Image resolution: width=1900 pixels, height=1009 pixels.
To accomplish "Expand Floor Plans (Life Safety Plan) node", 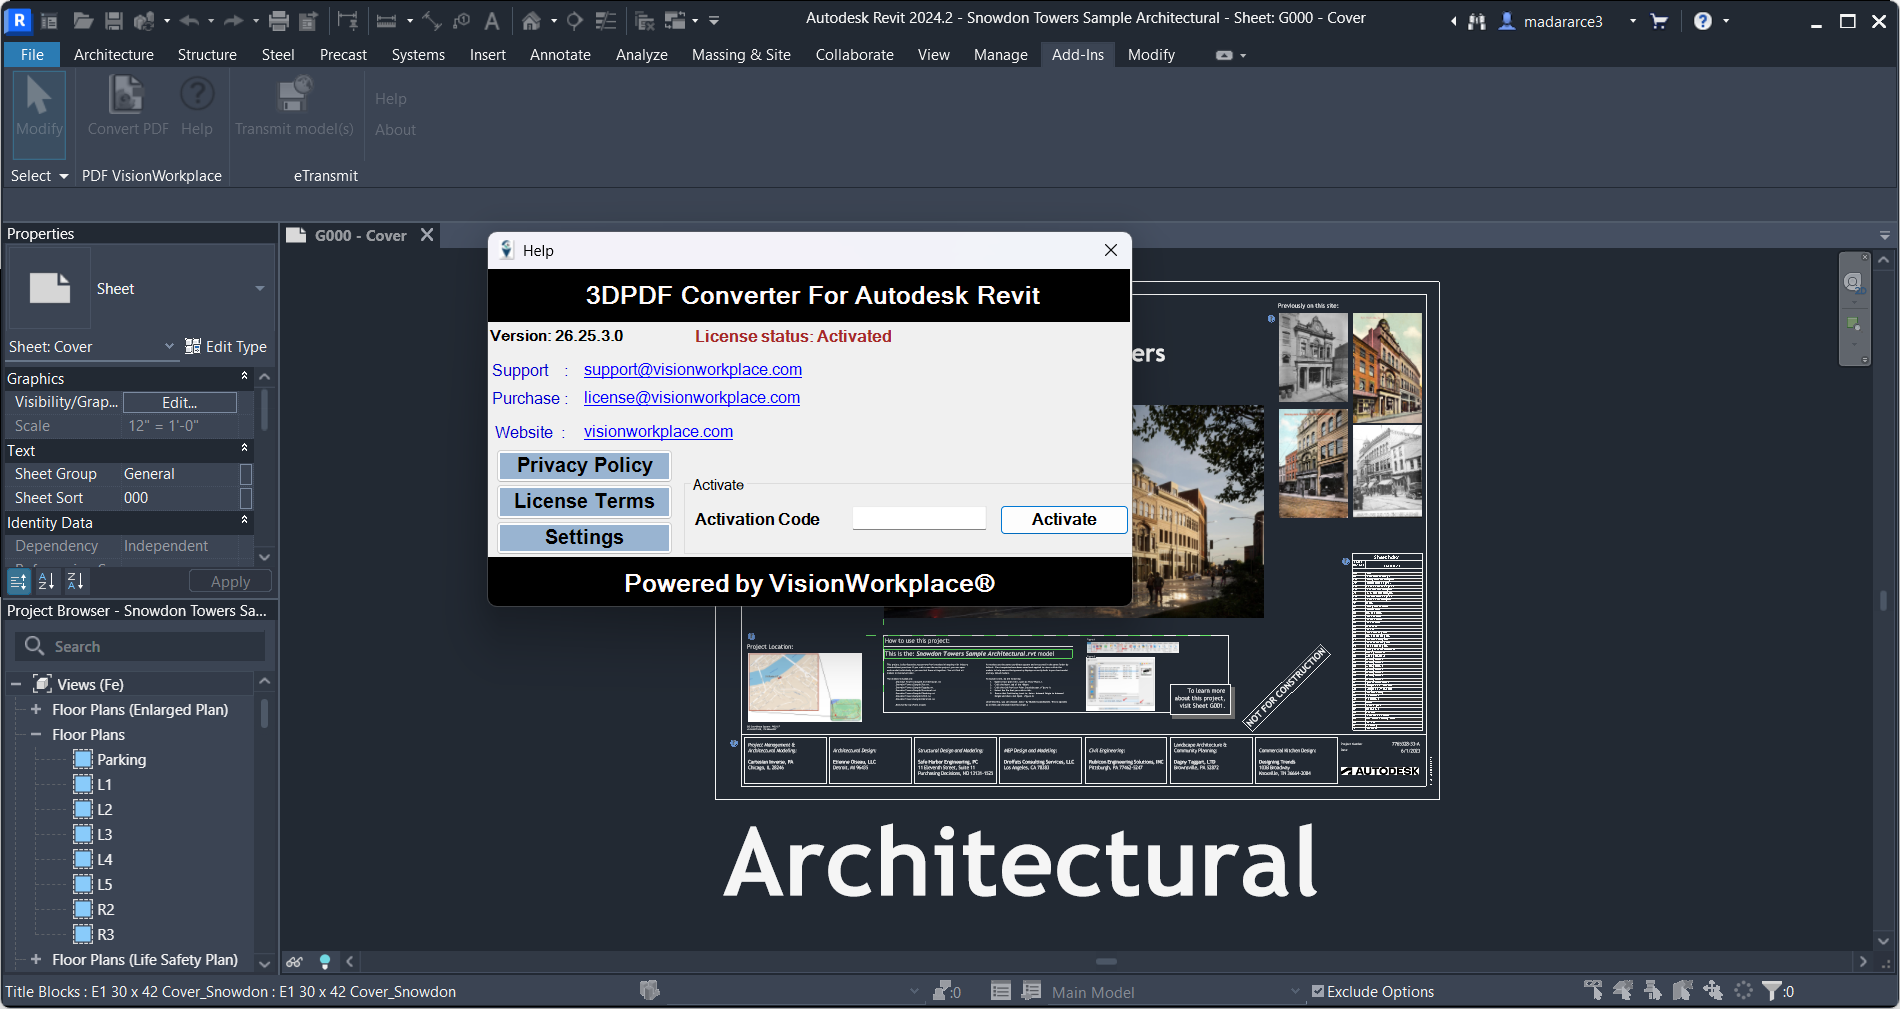I will coord(36,959).
